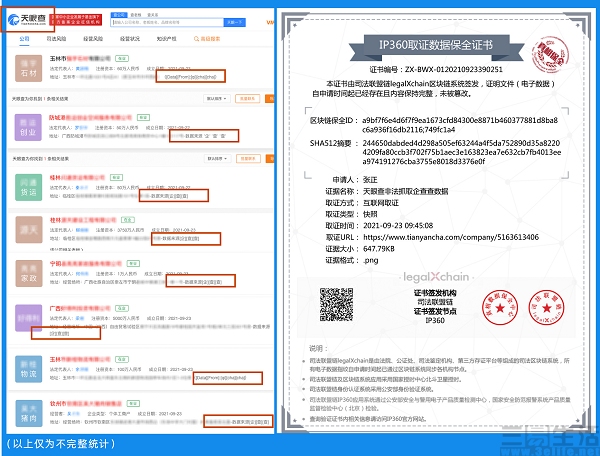Open the 默认排序 dropdown above the 防城港 result
Image resolution: width=600 pixels, height=456 pixels.
(217, 99)
